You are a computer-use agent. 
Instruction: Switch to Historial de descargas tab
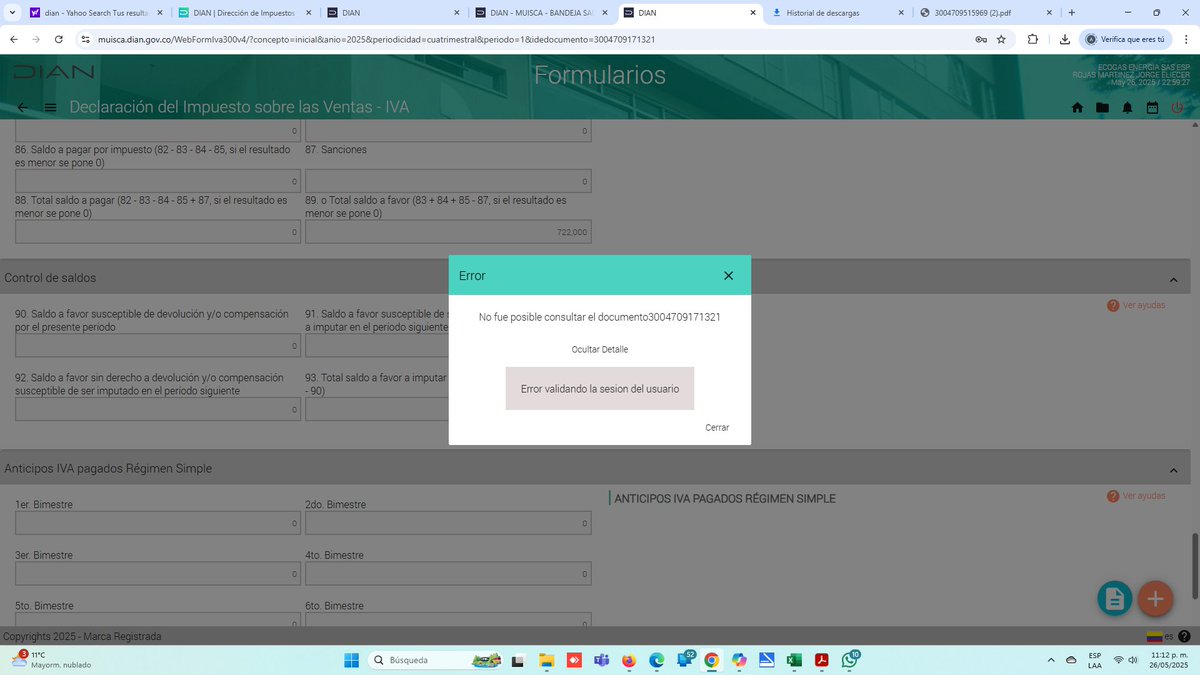pyautogui.click(x=840, y=12)
